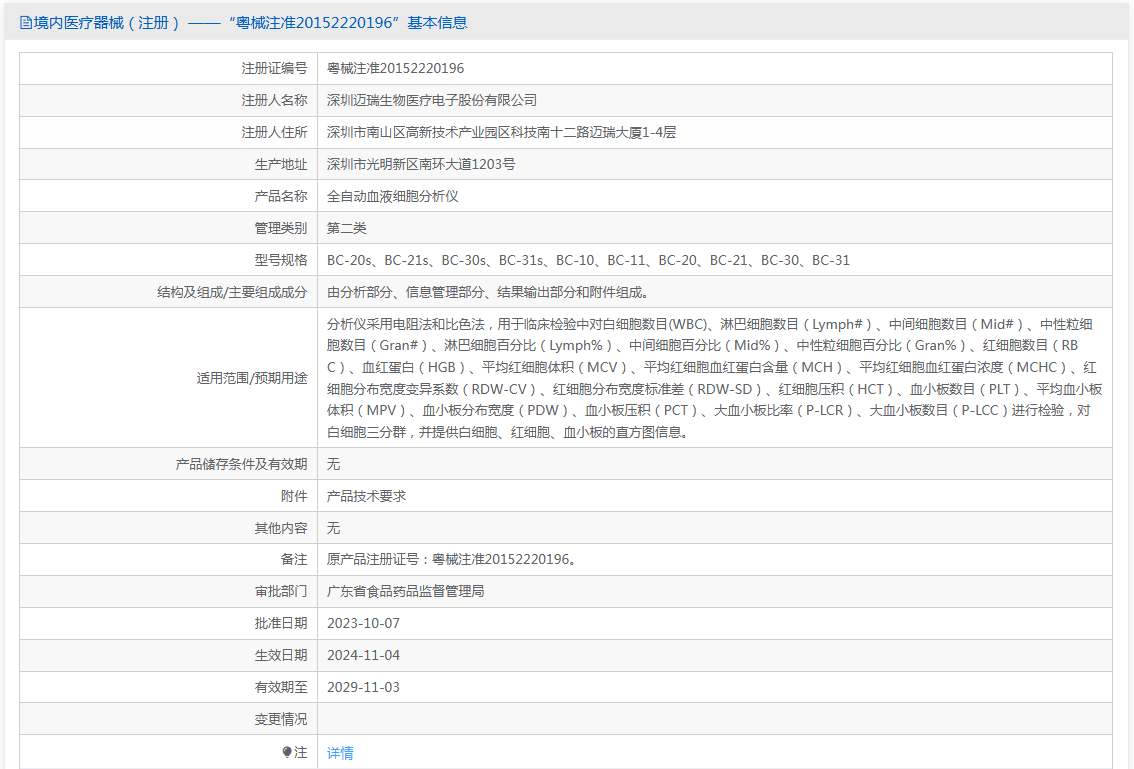The height and width of the screenshot is (769, 1134).
Task: Click the 无 value beside 产品储存条件及有效期
Action: point(333,464)
